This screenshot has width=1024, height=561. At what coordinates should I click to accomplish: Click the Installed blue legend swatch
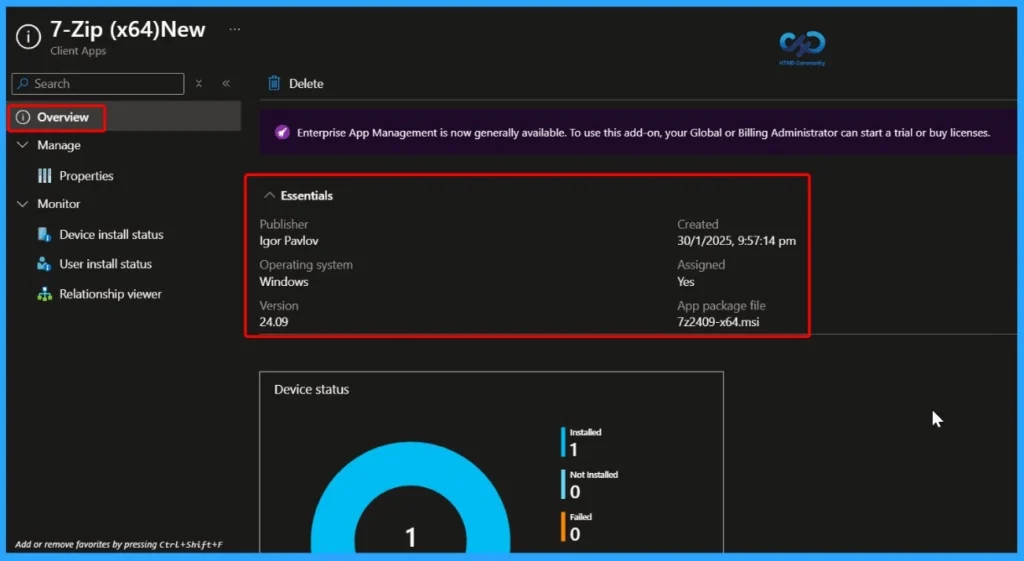(563, 442)
